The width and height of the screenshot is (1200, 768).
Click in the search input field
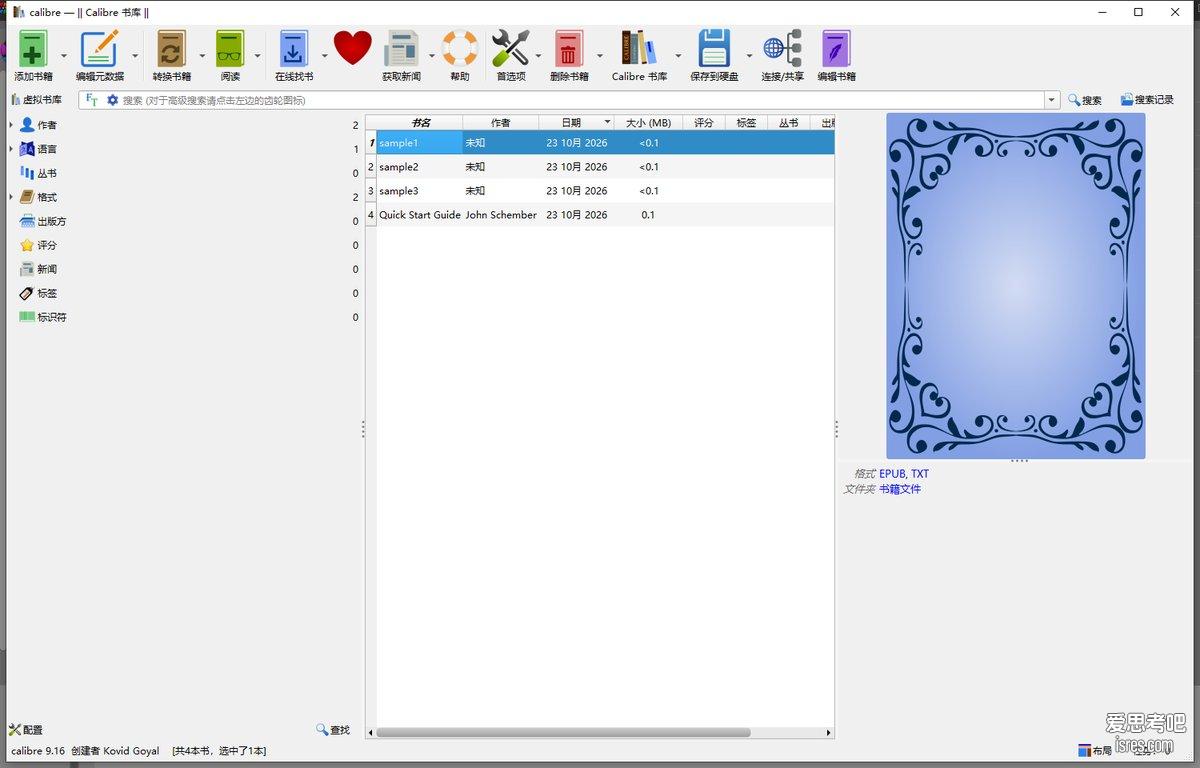point(582,100)
